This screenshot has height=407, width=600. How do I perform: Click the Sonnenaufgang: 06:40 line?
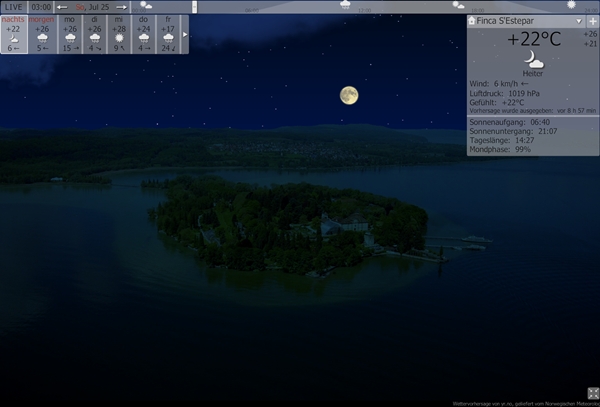(509, 122)
